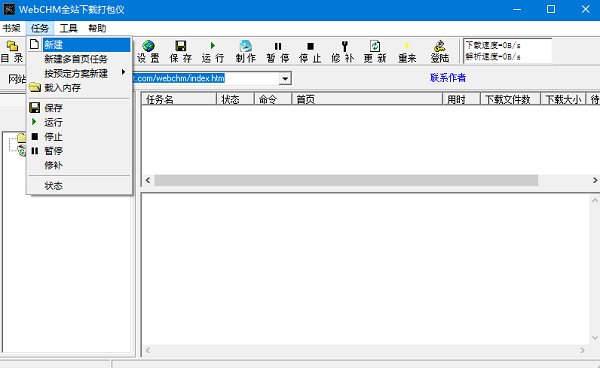Screen dimensions: 600x368
Task: Choose 运行 in the dropdown menu
Action: pos(79,122)
